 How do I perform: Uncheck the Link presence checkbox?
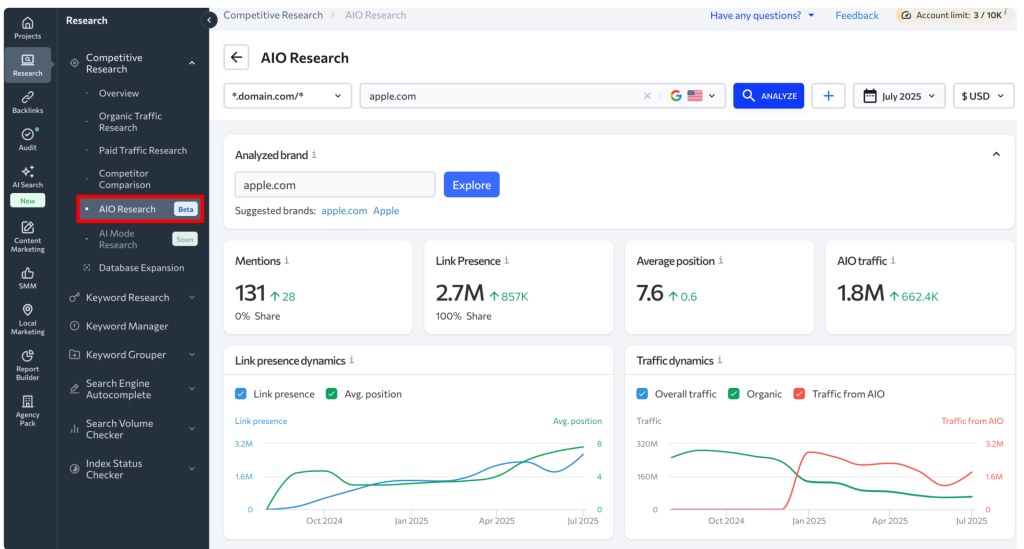[x=241, y=394]
